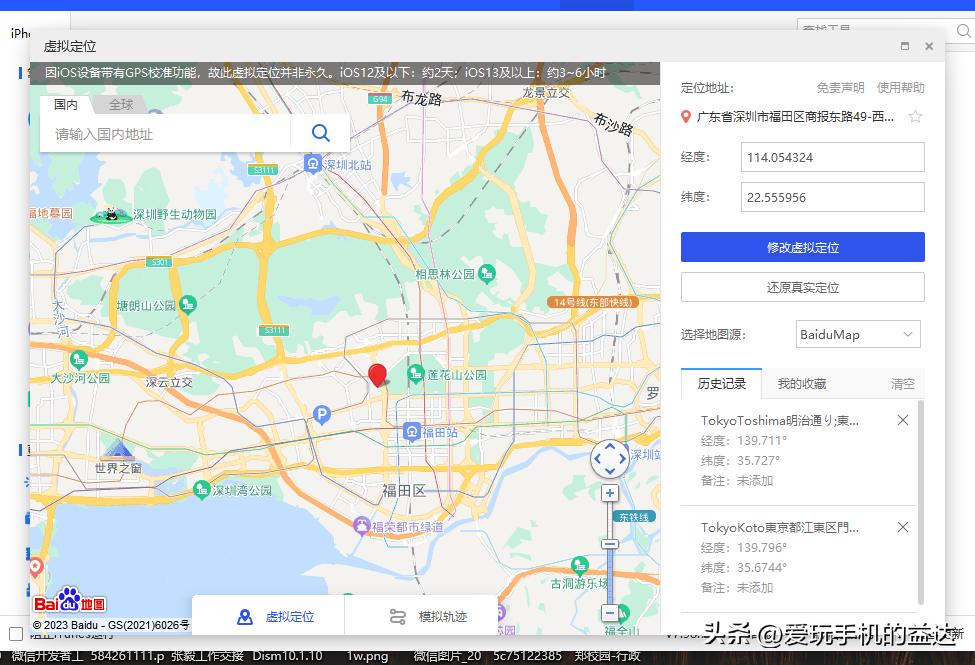The height and width of the screenshot is (665, 975).
Task: Click the blue parking P icon on map
Action: click(320, 414)
